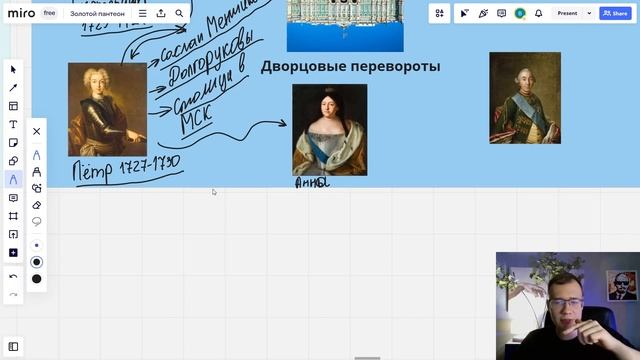Open board title Золотой пантеон
640x360 pixels.
pyautogui.click(x=97, y=13)
